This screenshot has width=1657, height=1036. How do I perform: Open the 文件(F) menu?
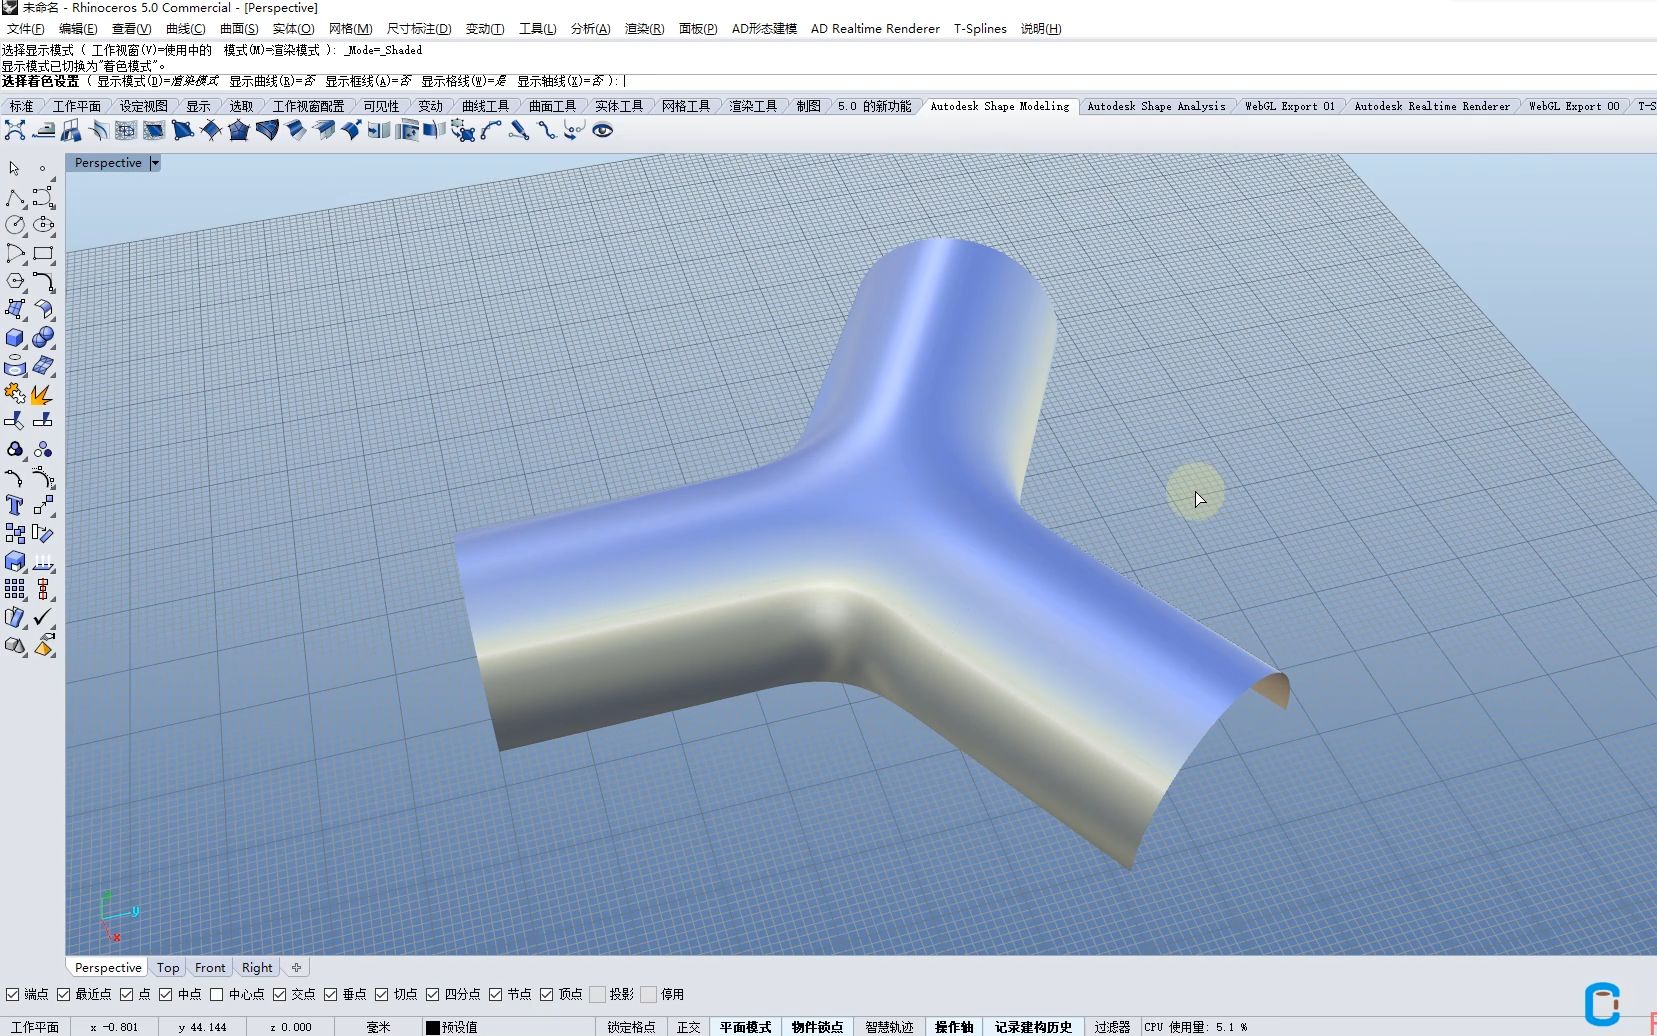[26, 28]
